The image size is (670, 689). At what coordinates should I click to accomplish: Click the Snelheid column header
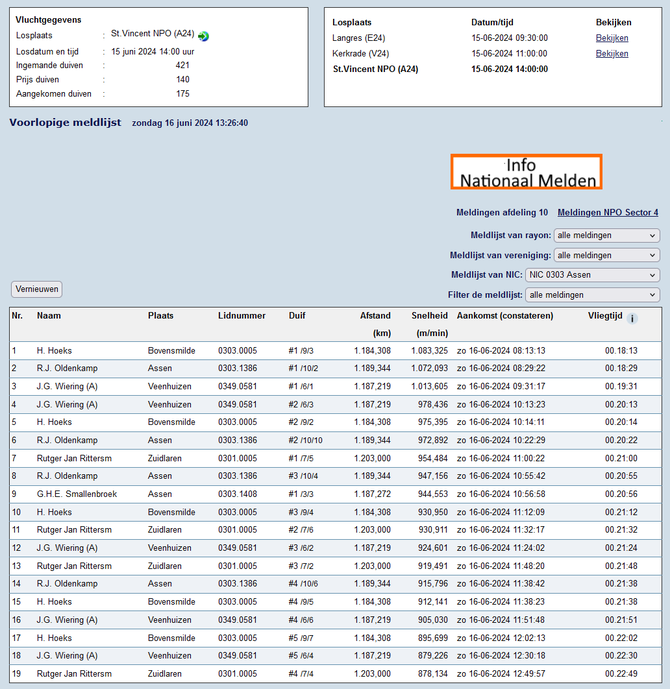click(x=429, y=315)
